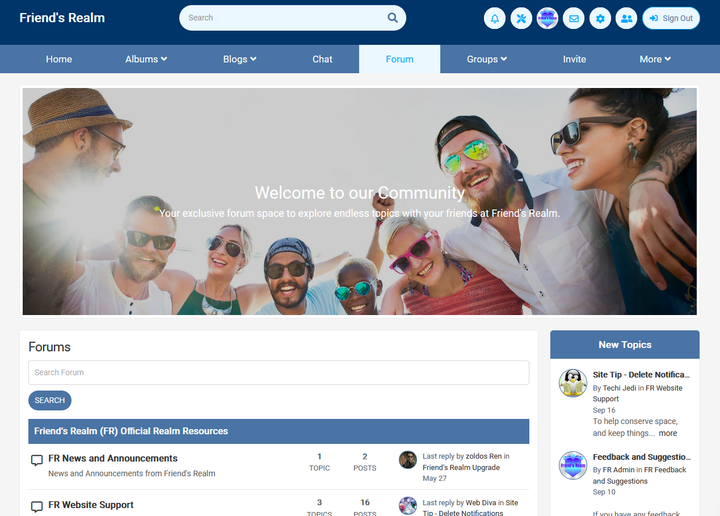Open FR Admin's avatar in New Topics
This screenshot has width=720, height=516.
pos(573,465)
